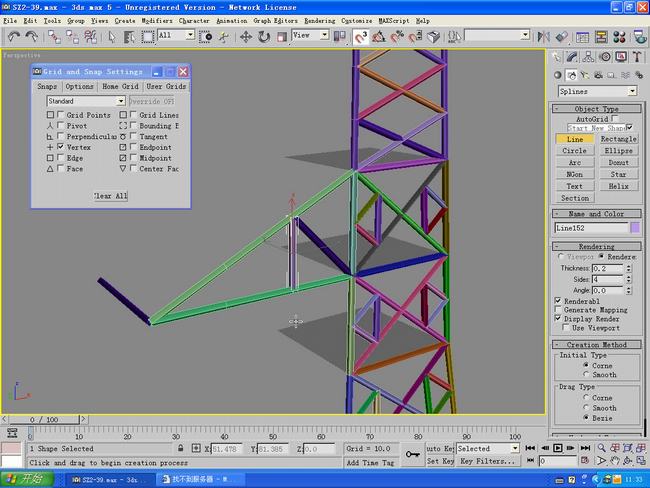Open the Selected key mode dropdown
Image resolution: width=650 pixels, height=488 pixels.
[x=488, y=448]
